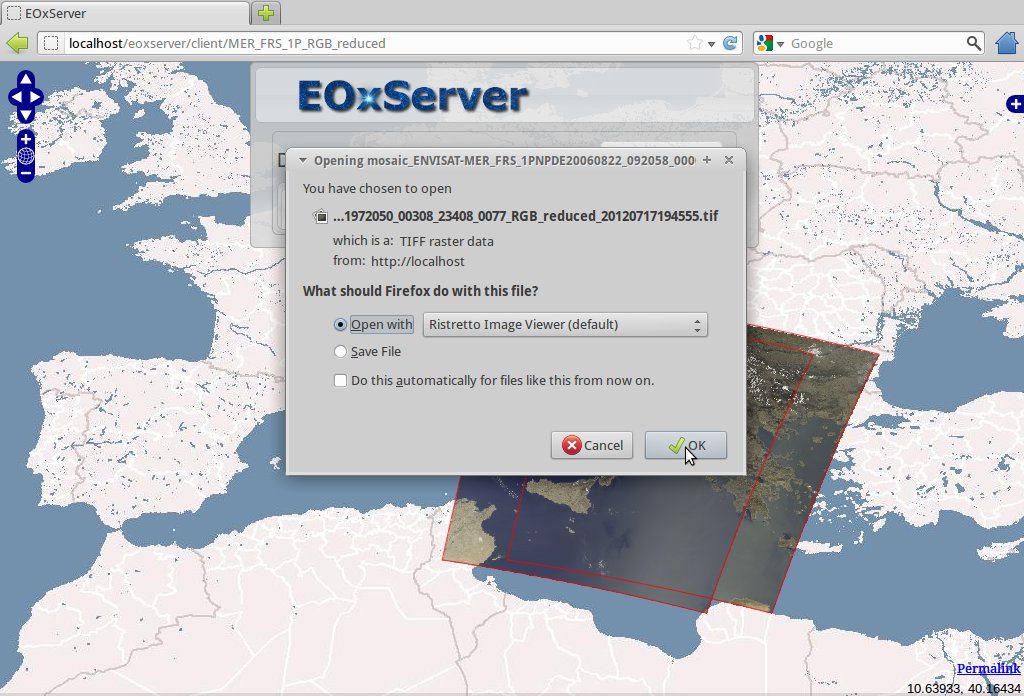Cancel the file download dialog
The width and height of the screenshot is (1024, 696).
point(592,445)
